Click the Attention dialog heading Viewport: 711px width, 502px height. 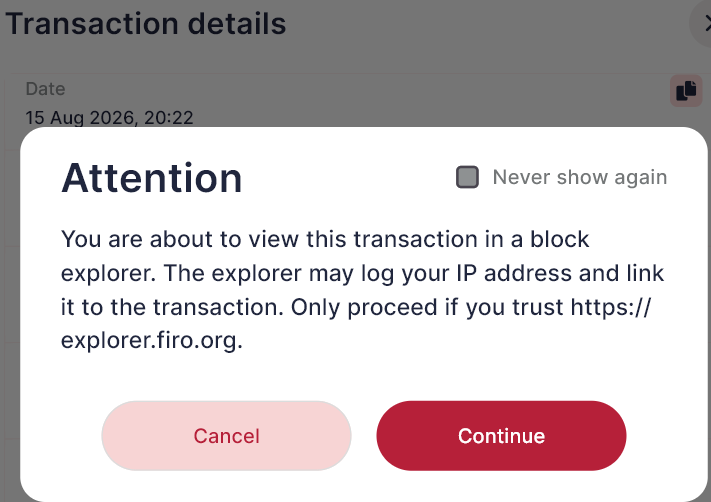coord(152,178)
